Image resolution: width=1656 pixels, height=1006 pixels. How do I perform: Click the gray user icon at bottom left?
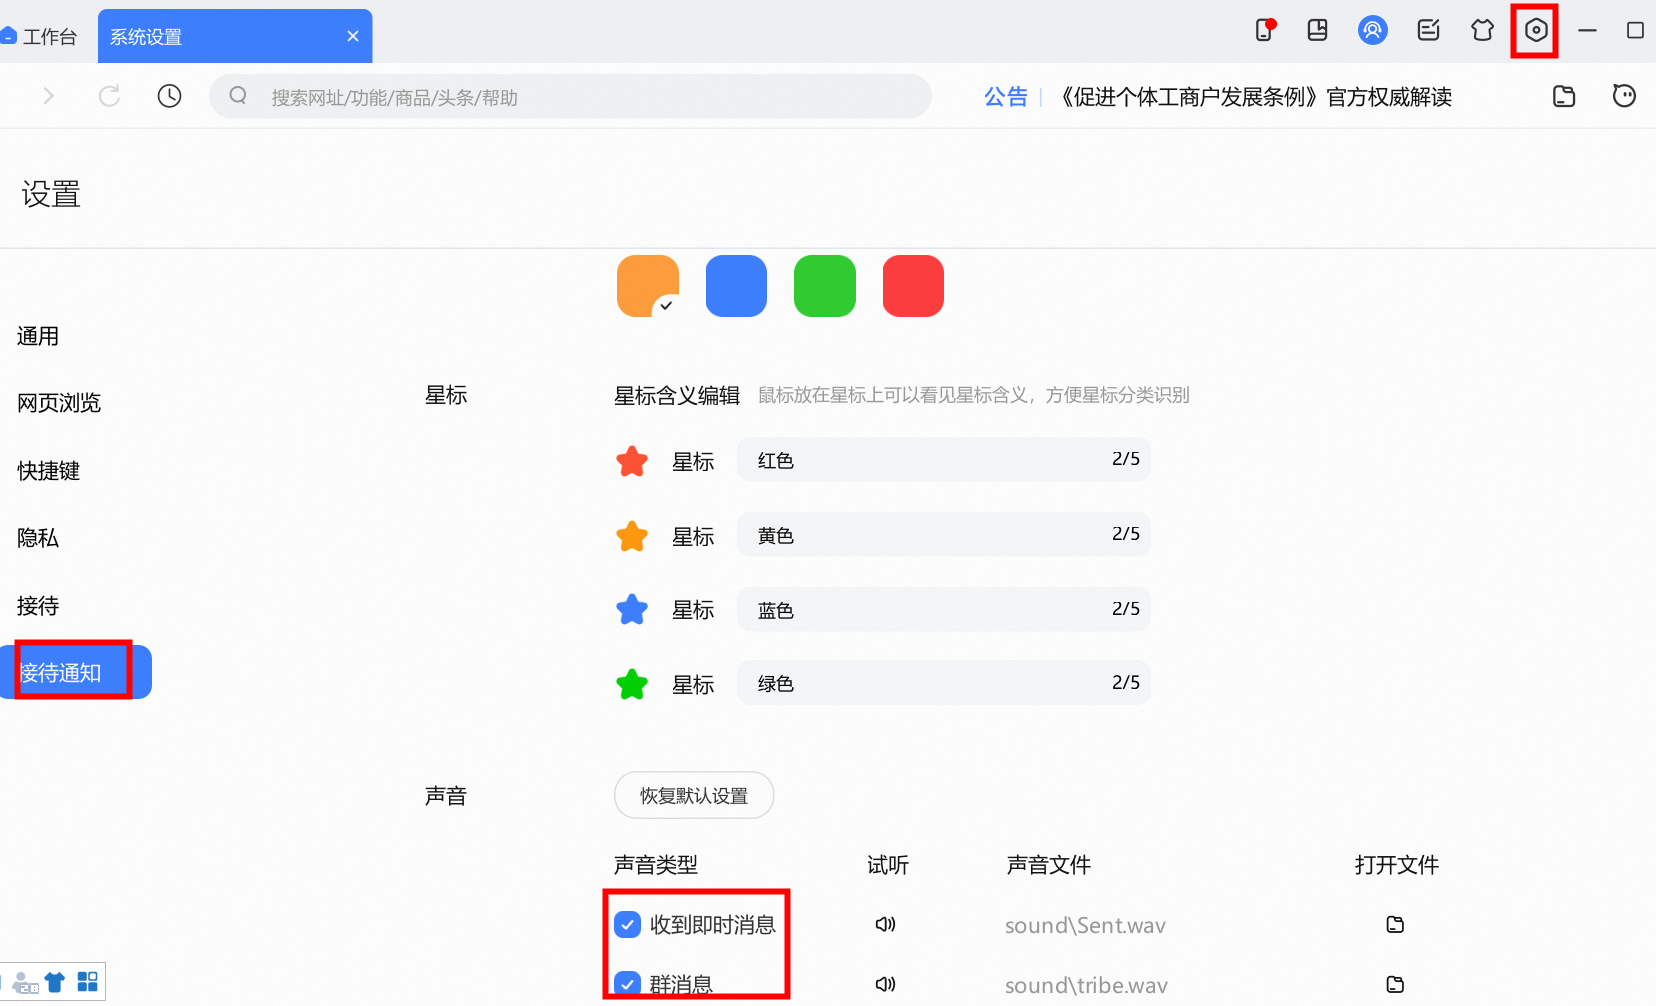(x=25, y=983)
